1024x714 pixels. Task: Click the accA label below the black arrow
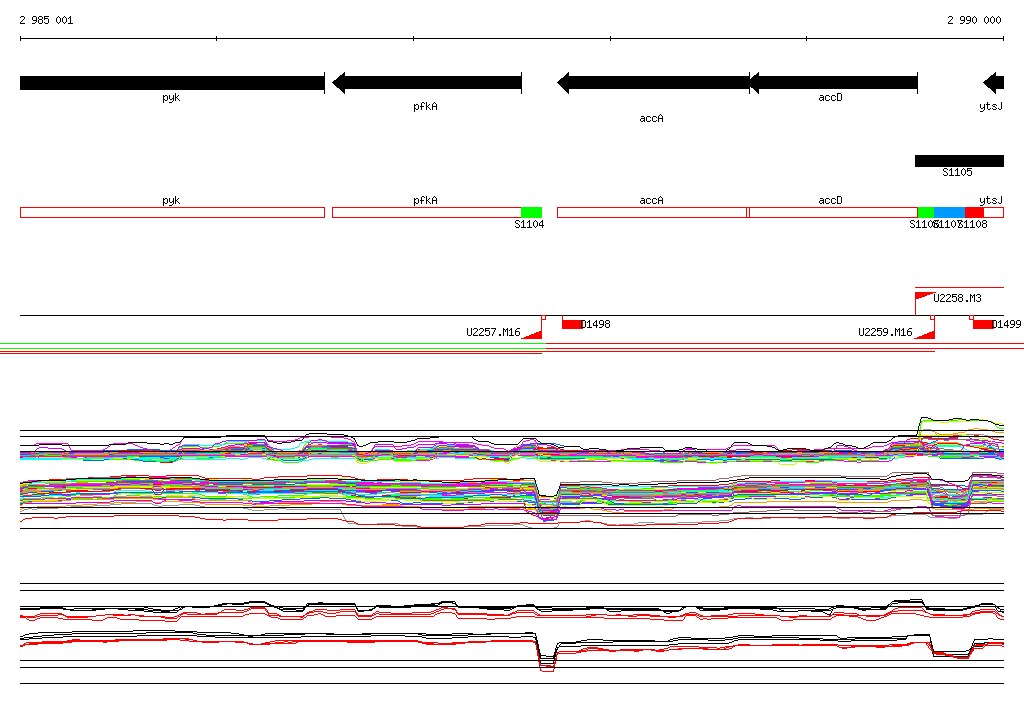(x=652, y=118)
